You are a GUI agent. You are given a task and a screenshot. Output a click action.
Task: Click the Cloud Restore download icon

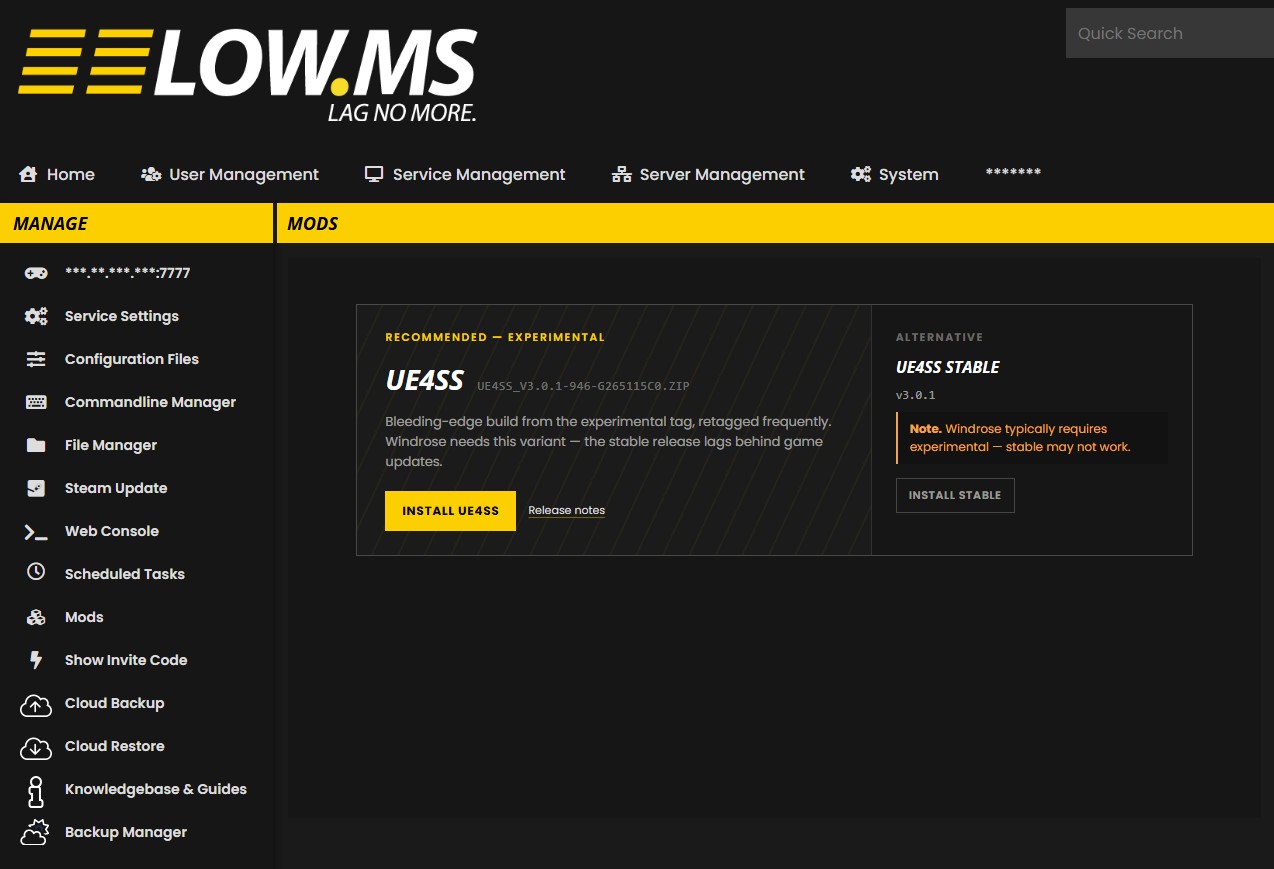(x=36, y=747)
